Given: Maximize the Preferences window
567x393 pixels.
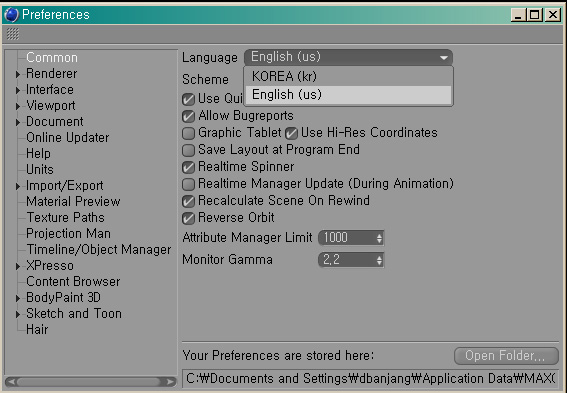Looking at the screenshot, I should coord(535,15).
